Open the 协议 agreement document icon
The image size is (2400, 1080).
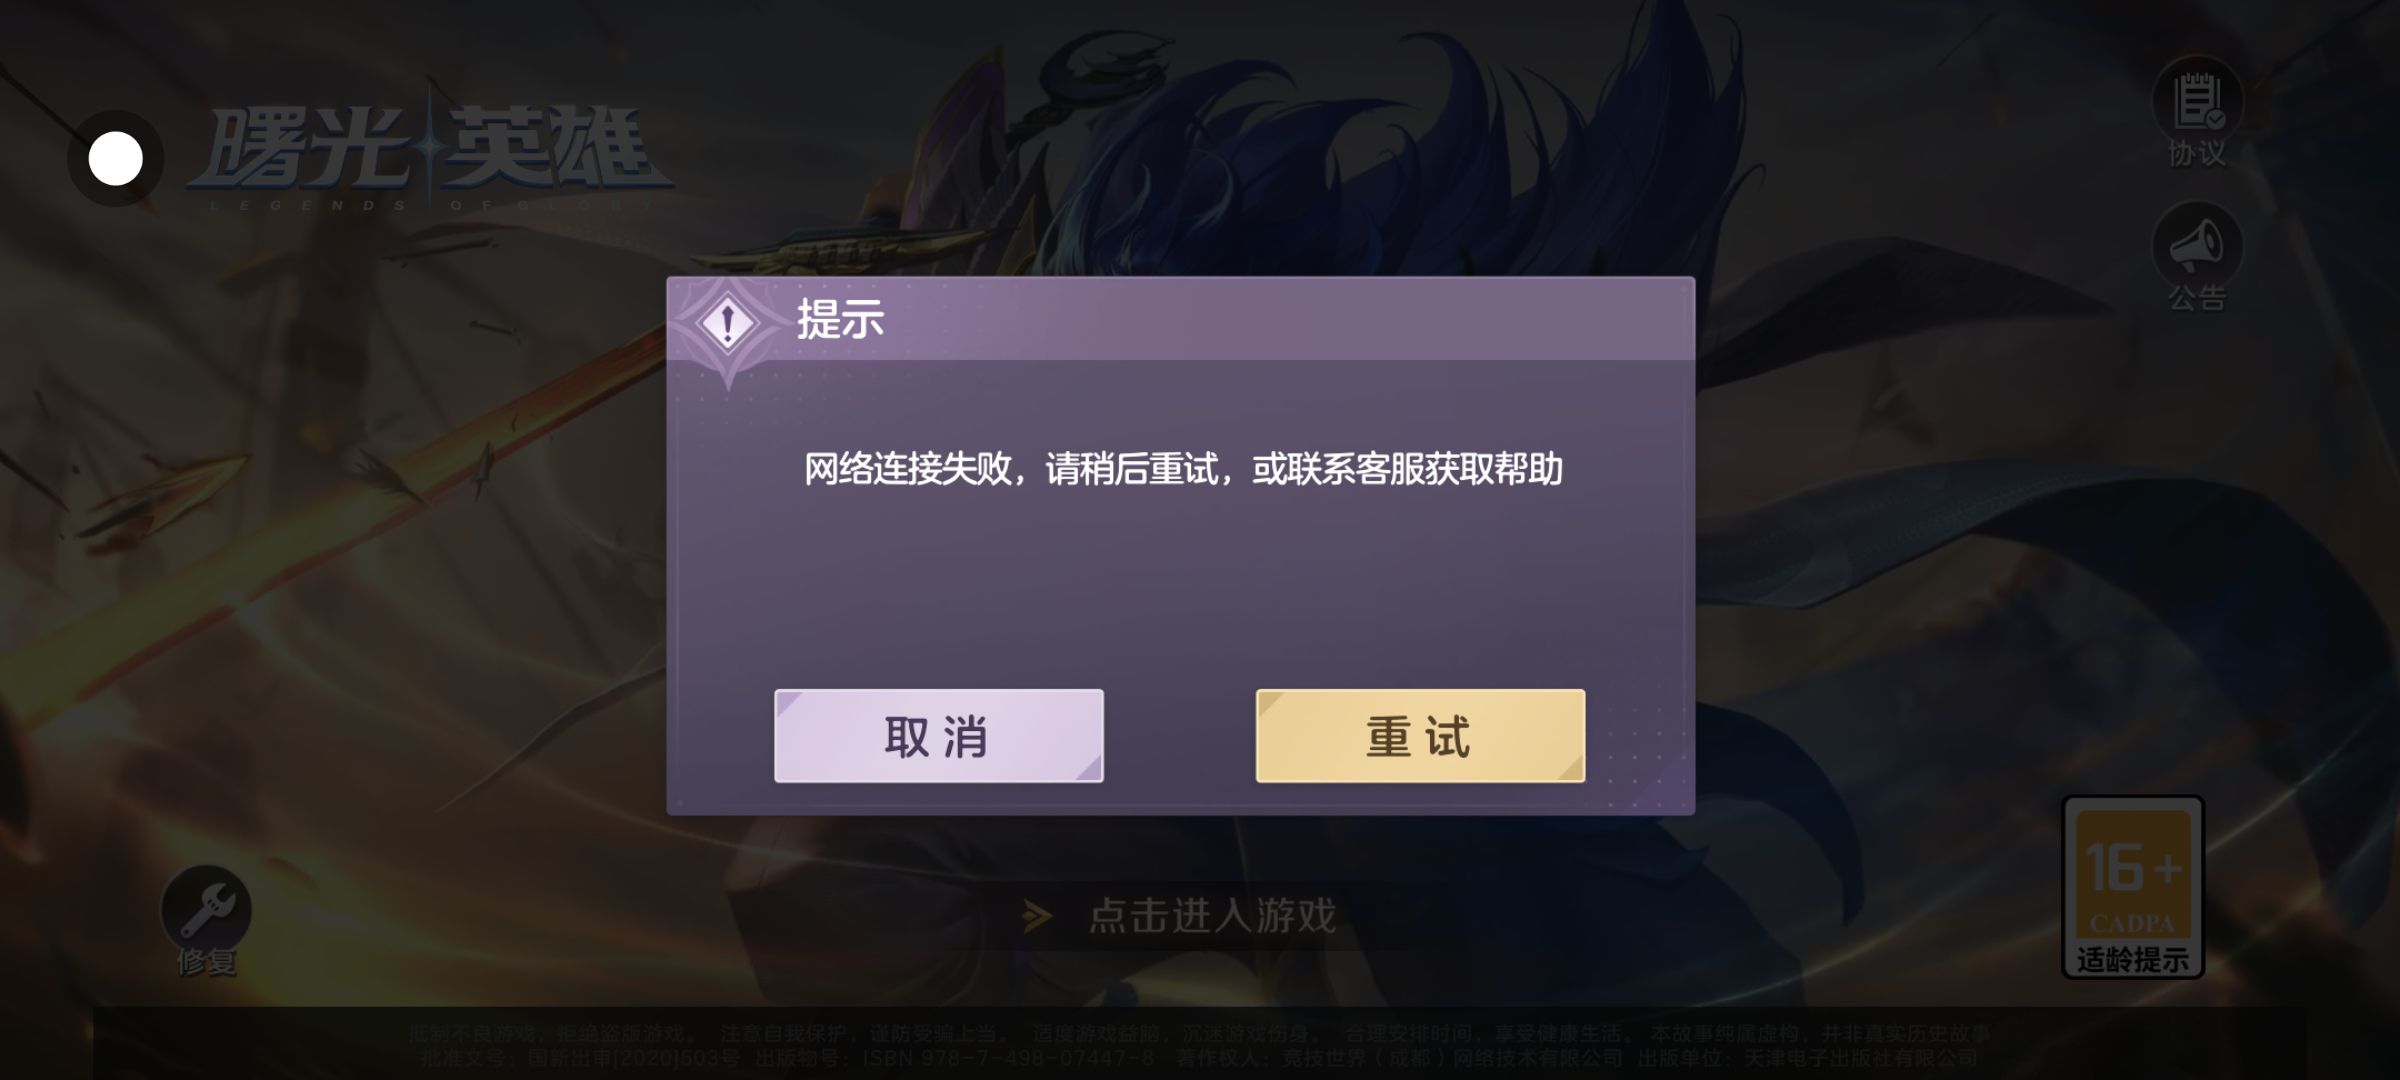(x=2197, y=102)
